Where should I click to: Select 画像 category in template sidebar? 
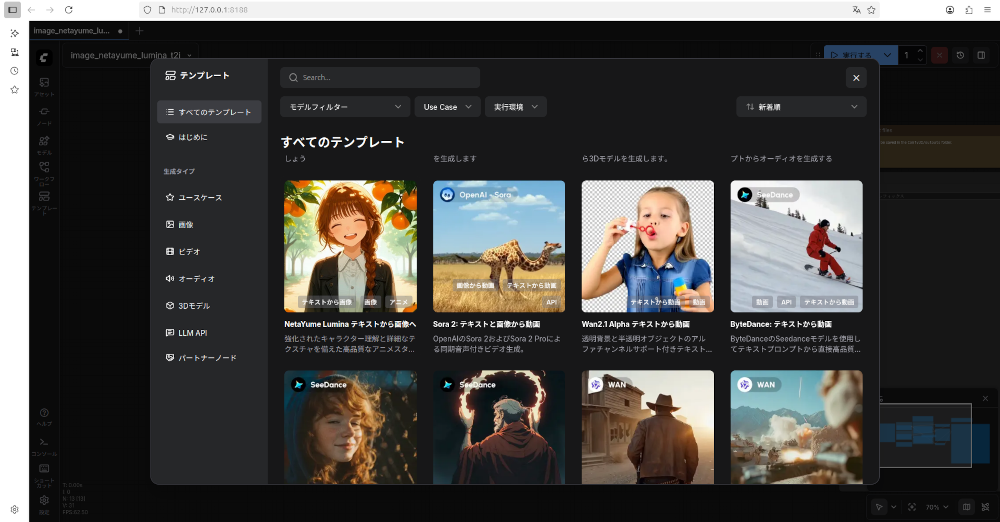point(209,224)
